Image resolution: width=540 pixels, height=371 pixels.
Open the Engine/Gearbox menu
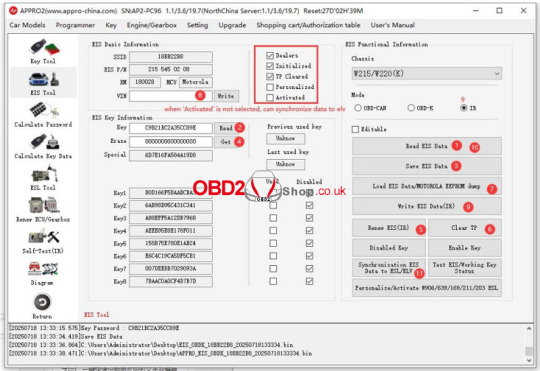[x=152, y=25]
